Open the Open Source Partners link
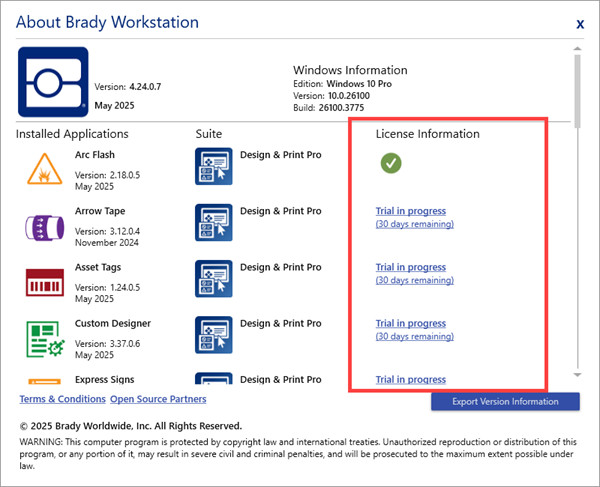This screenshot has width=600, height=487. point(158,399)
